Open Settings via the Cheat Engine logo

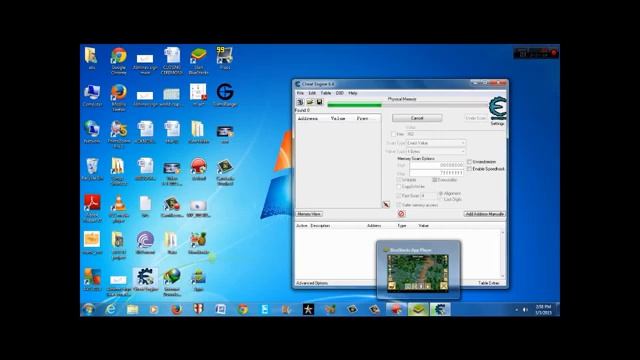(x=498, y=109)
